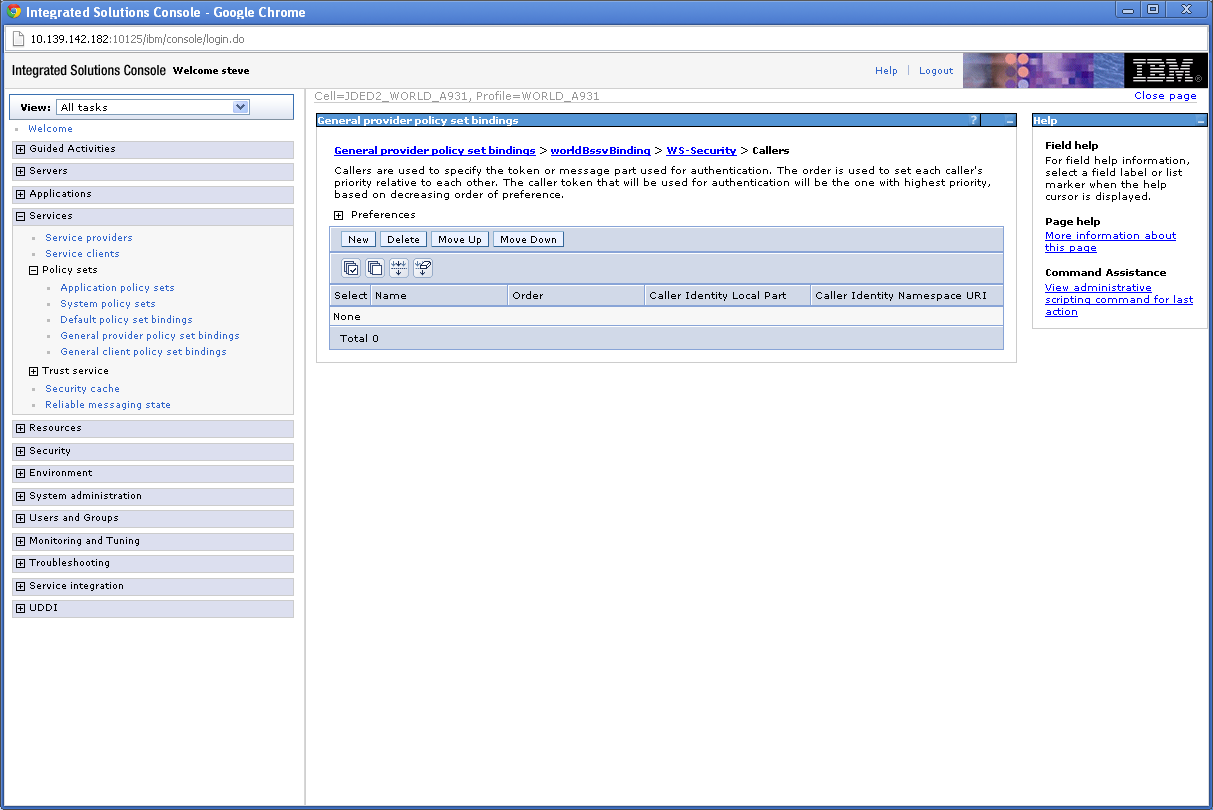The width and height of the screenshot is (1213, 810).
Task: Open Service clients in navigation
Action: point(82,254)
